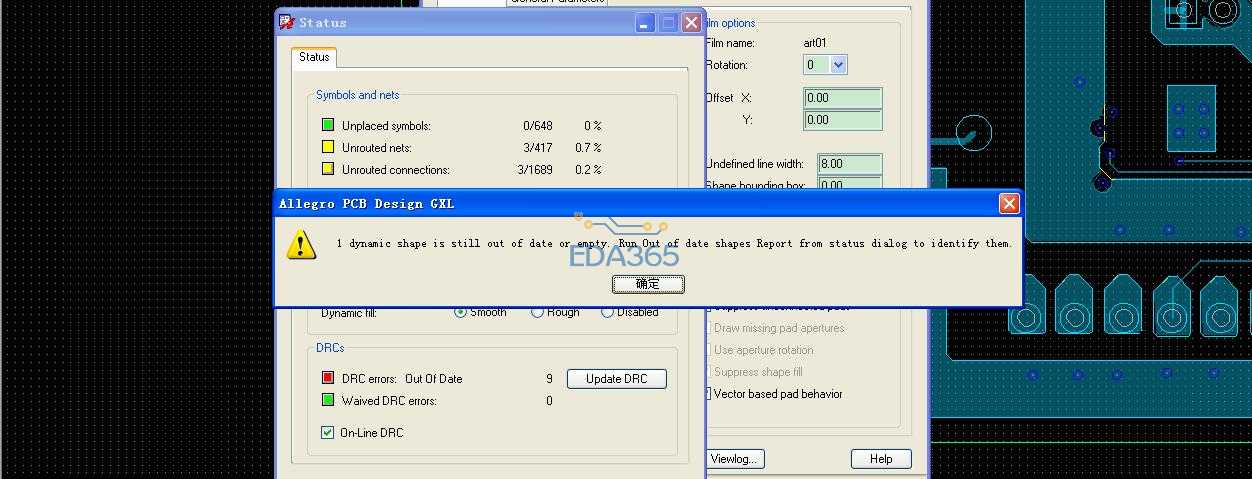Minimize the Status window

645,22
